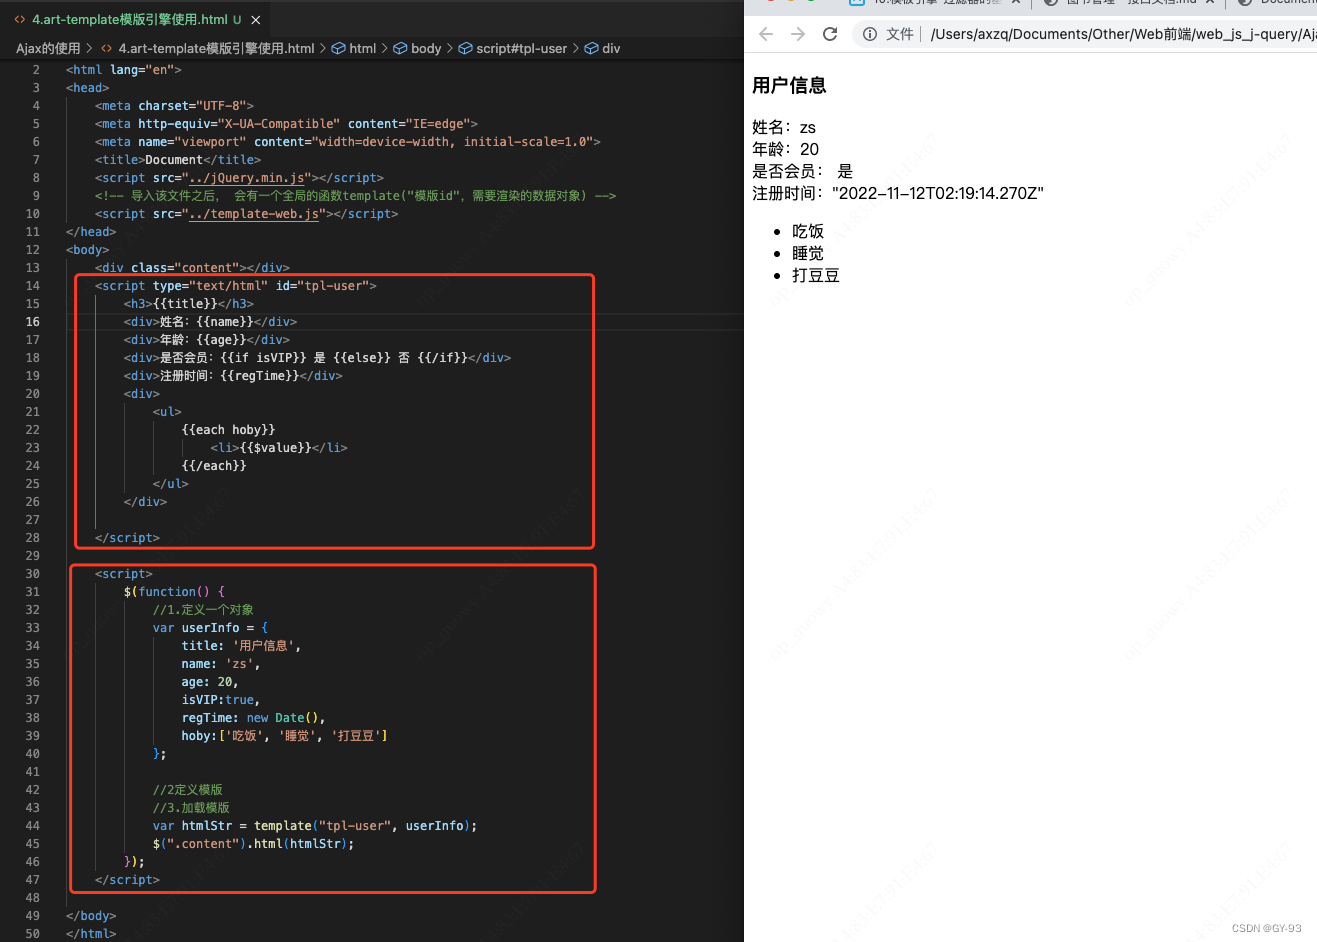Click the 打豆豆 list item in browser
The height and width of the screenshot is (942, 1317).
(816, 275)
